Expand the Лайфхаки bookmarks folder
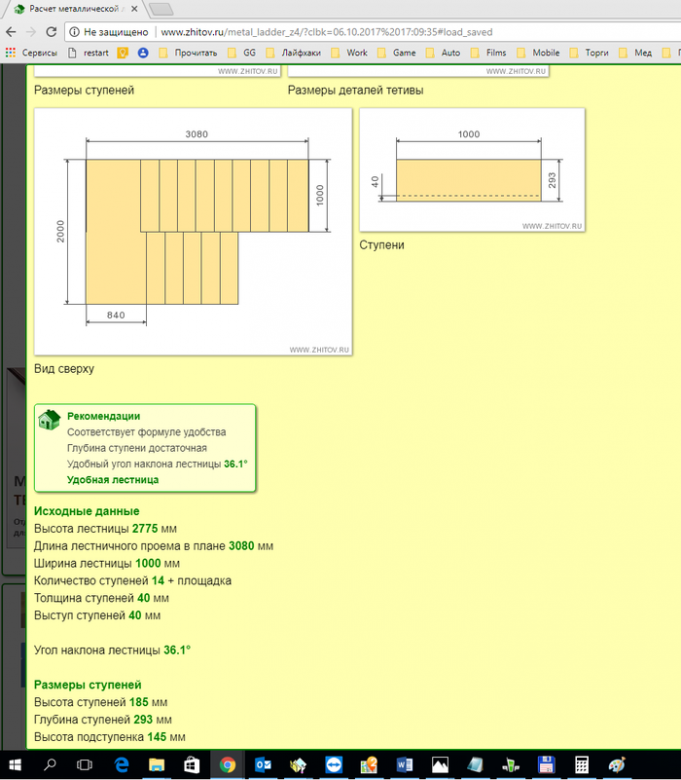The width and height of the screenshot is (681, 780). coord(297,52)
